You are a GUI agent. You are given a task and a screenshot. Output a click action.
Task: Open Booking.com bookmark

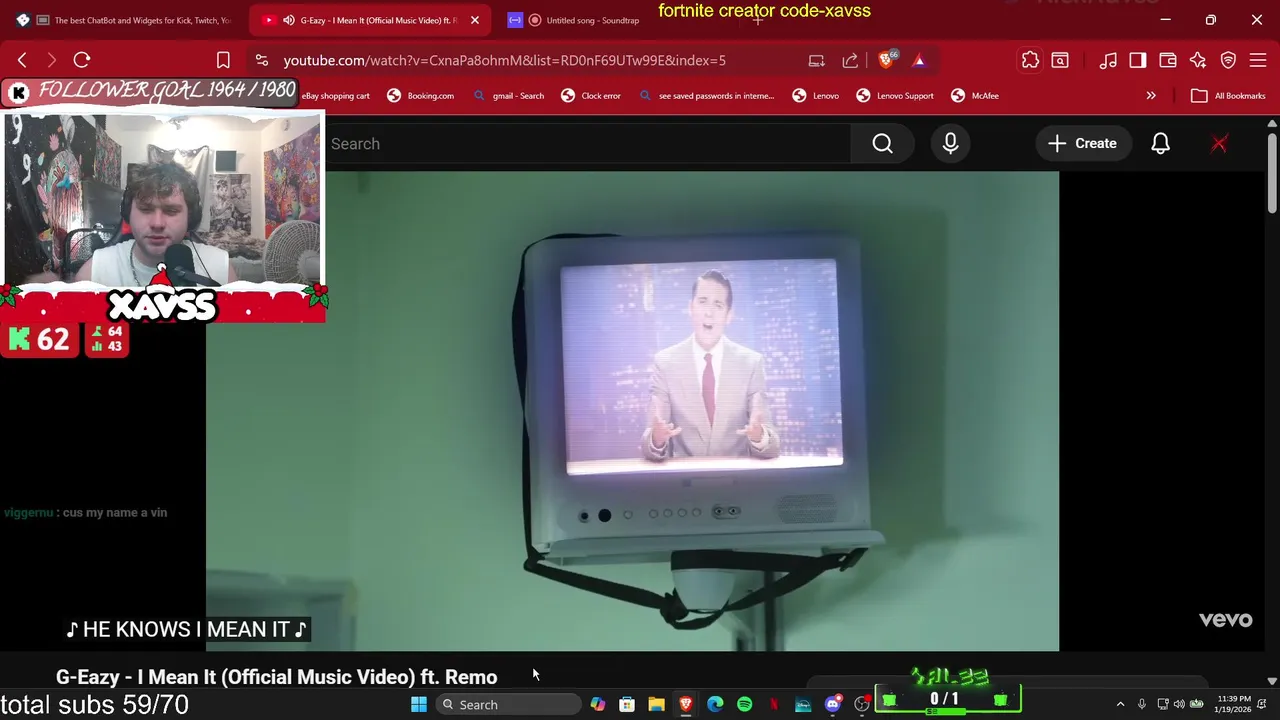pyautogui.click(x=420, y=96)
